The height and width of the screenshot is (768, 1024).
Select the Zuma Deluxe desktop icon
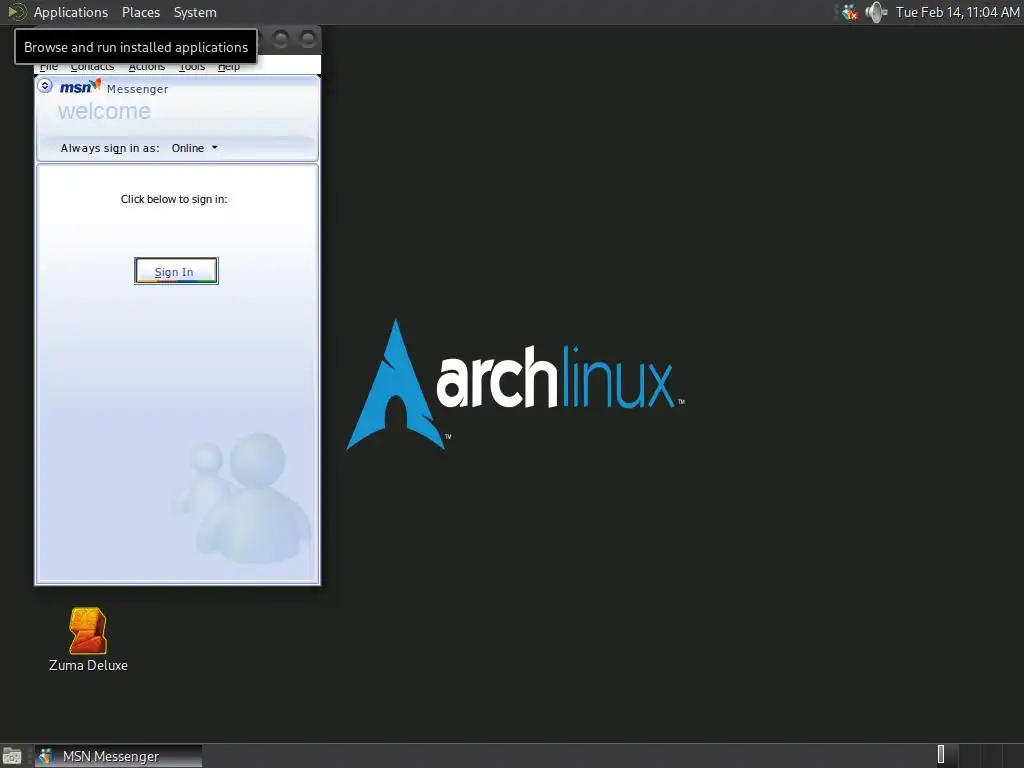tap(88, 640)
